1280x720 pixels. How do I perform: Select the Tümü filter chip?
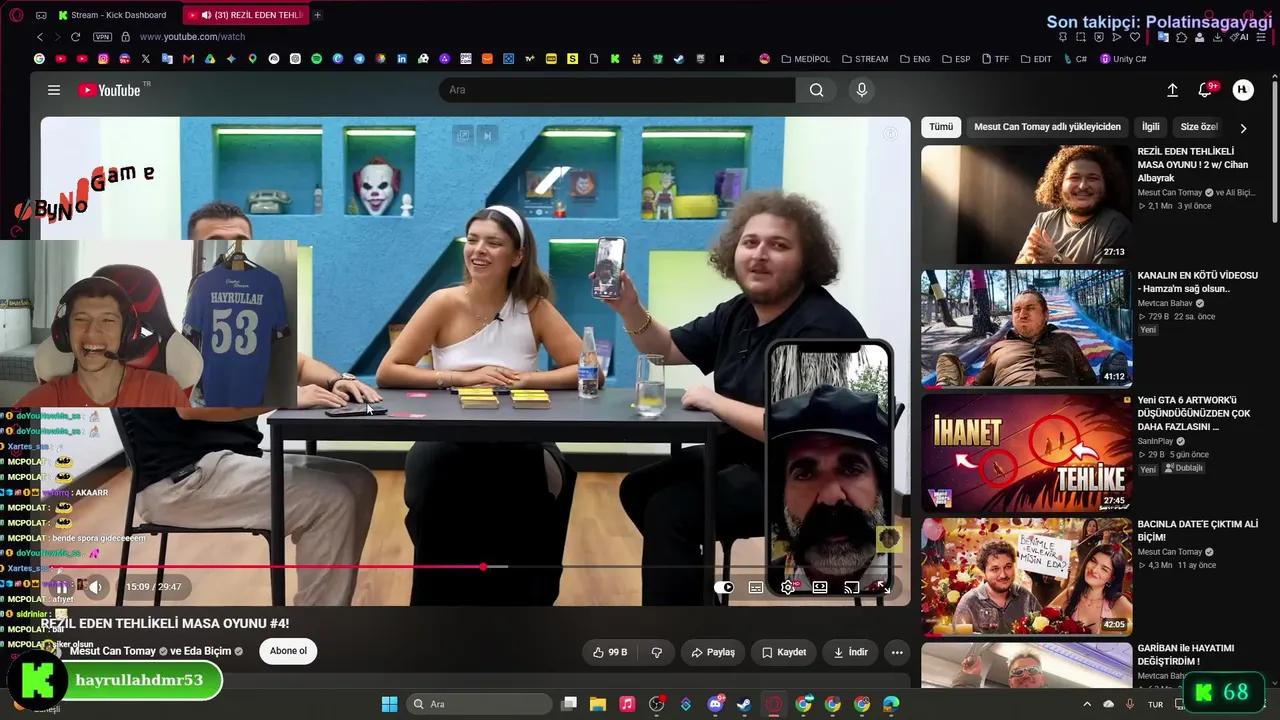pos(941,127)
